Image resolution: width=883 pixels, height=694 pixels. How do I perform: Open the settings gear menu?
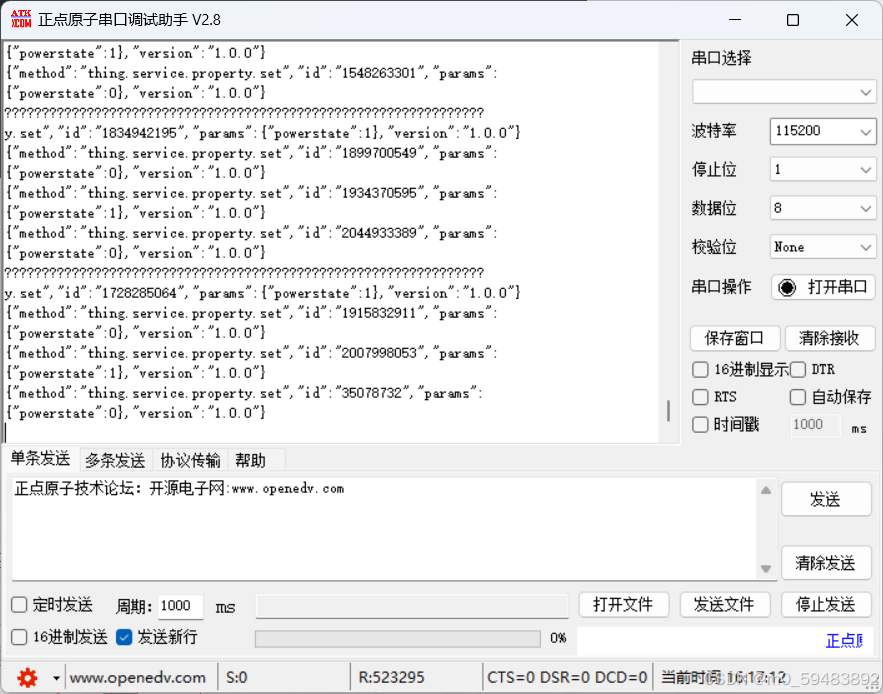pos(27,677)
